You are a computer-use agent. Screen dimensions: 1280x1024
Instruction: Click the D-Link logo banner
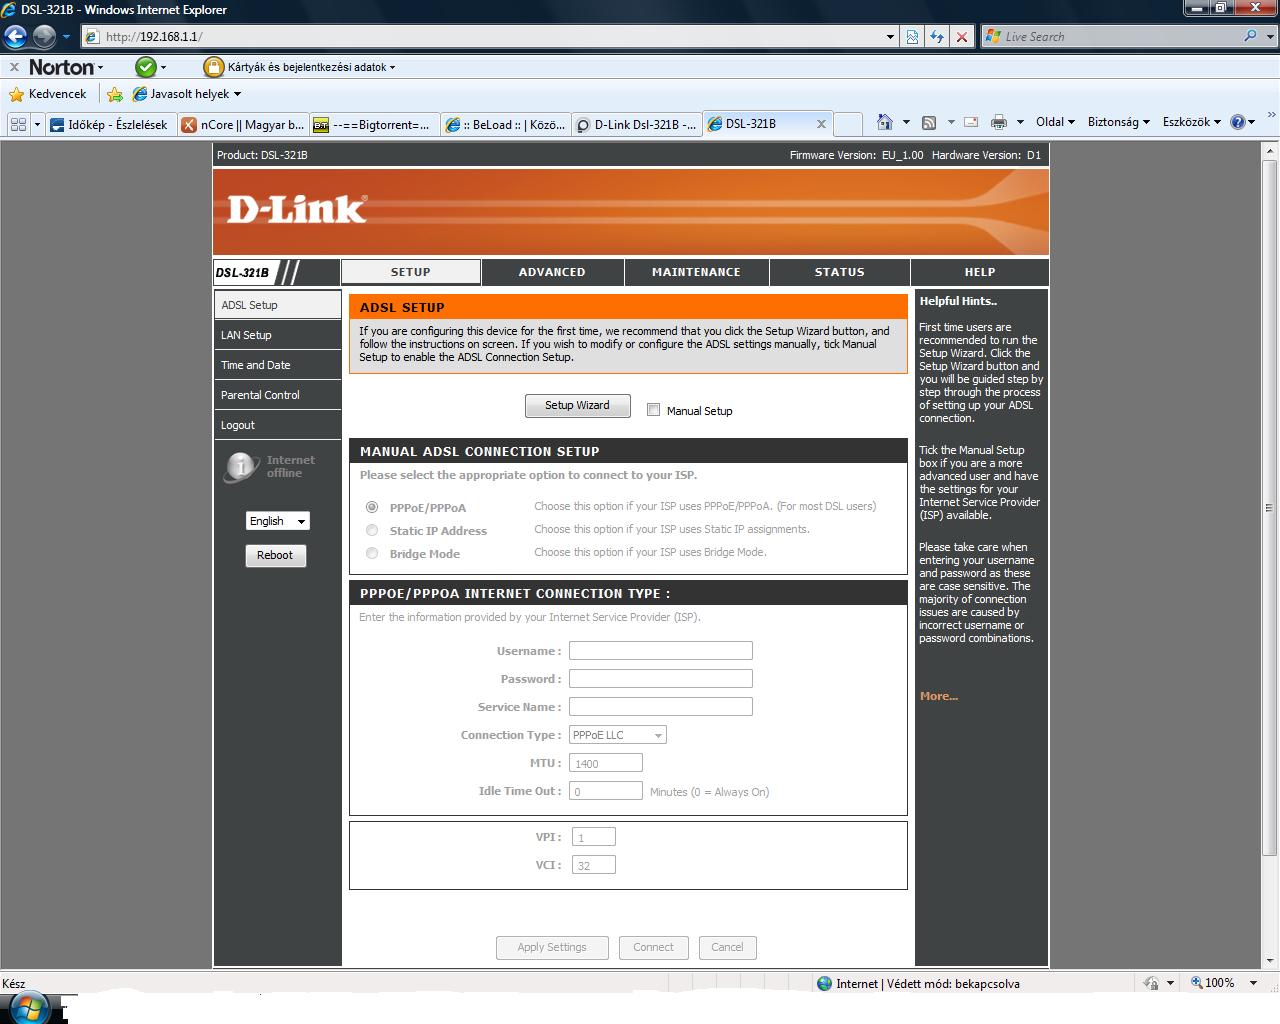click(296, 209)
